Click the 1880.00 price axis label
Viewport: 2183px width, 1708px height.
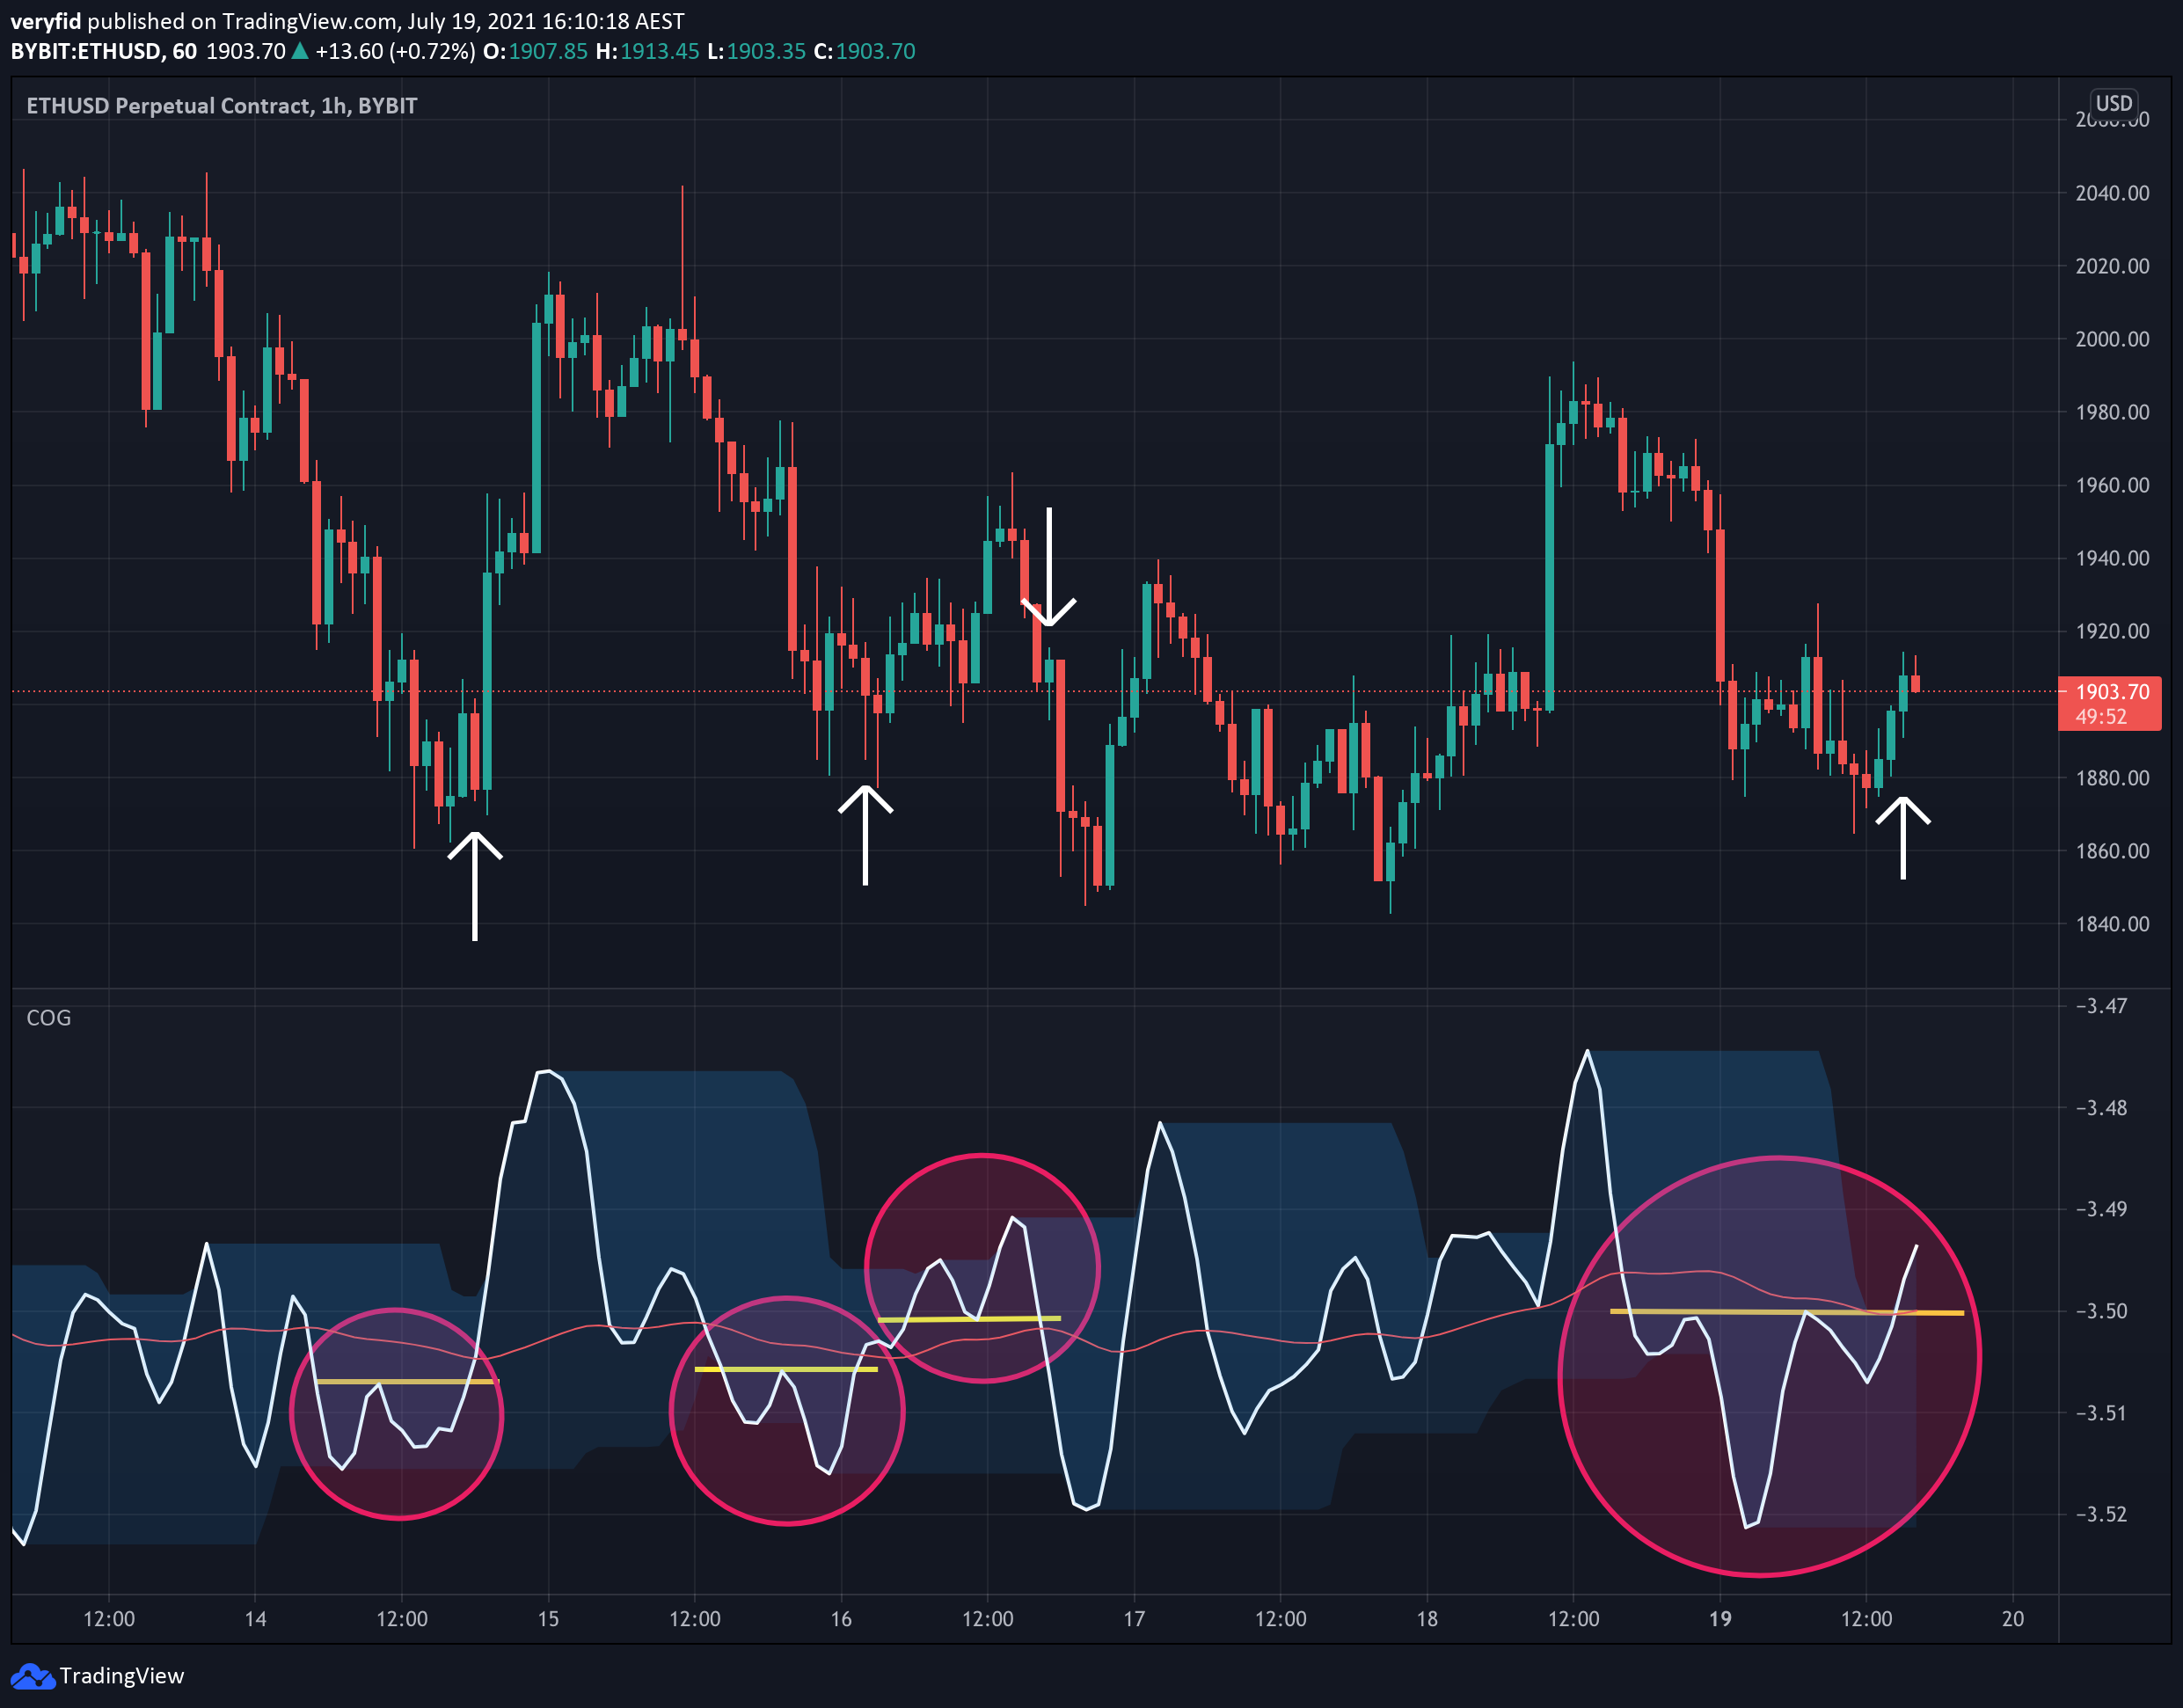coord(2112,778)
